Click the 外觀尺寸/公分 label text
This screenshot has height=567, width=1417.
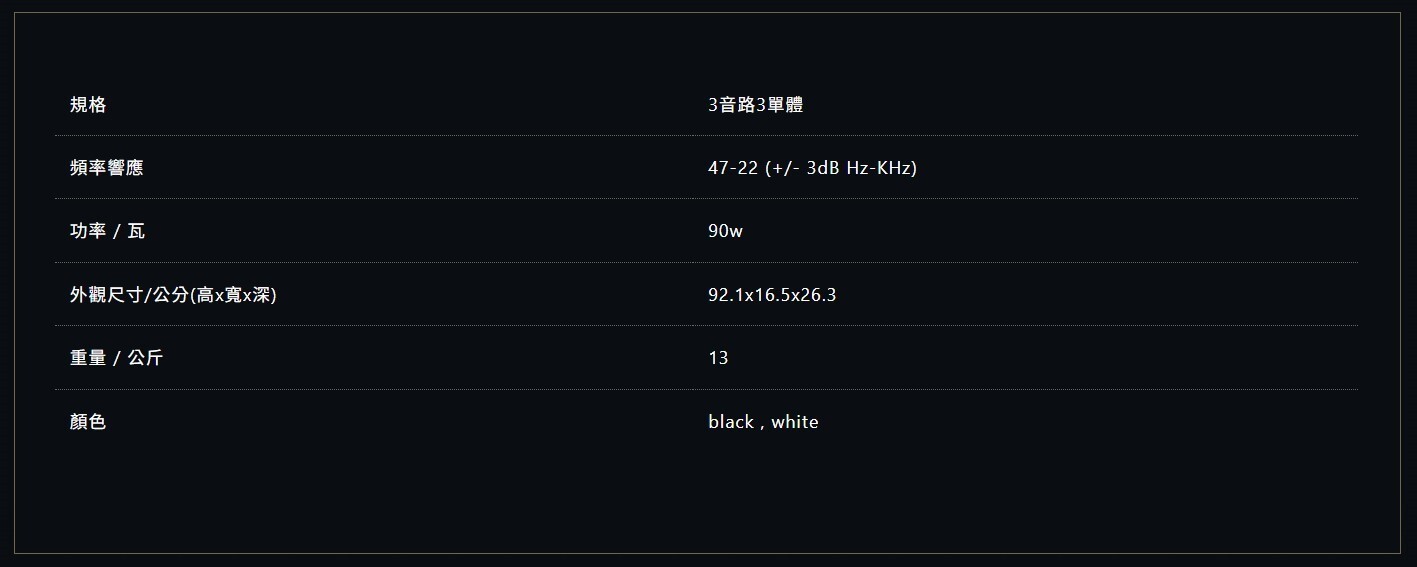click(x=129, y=295)
